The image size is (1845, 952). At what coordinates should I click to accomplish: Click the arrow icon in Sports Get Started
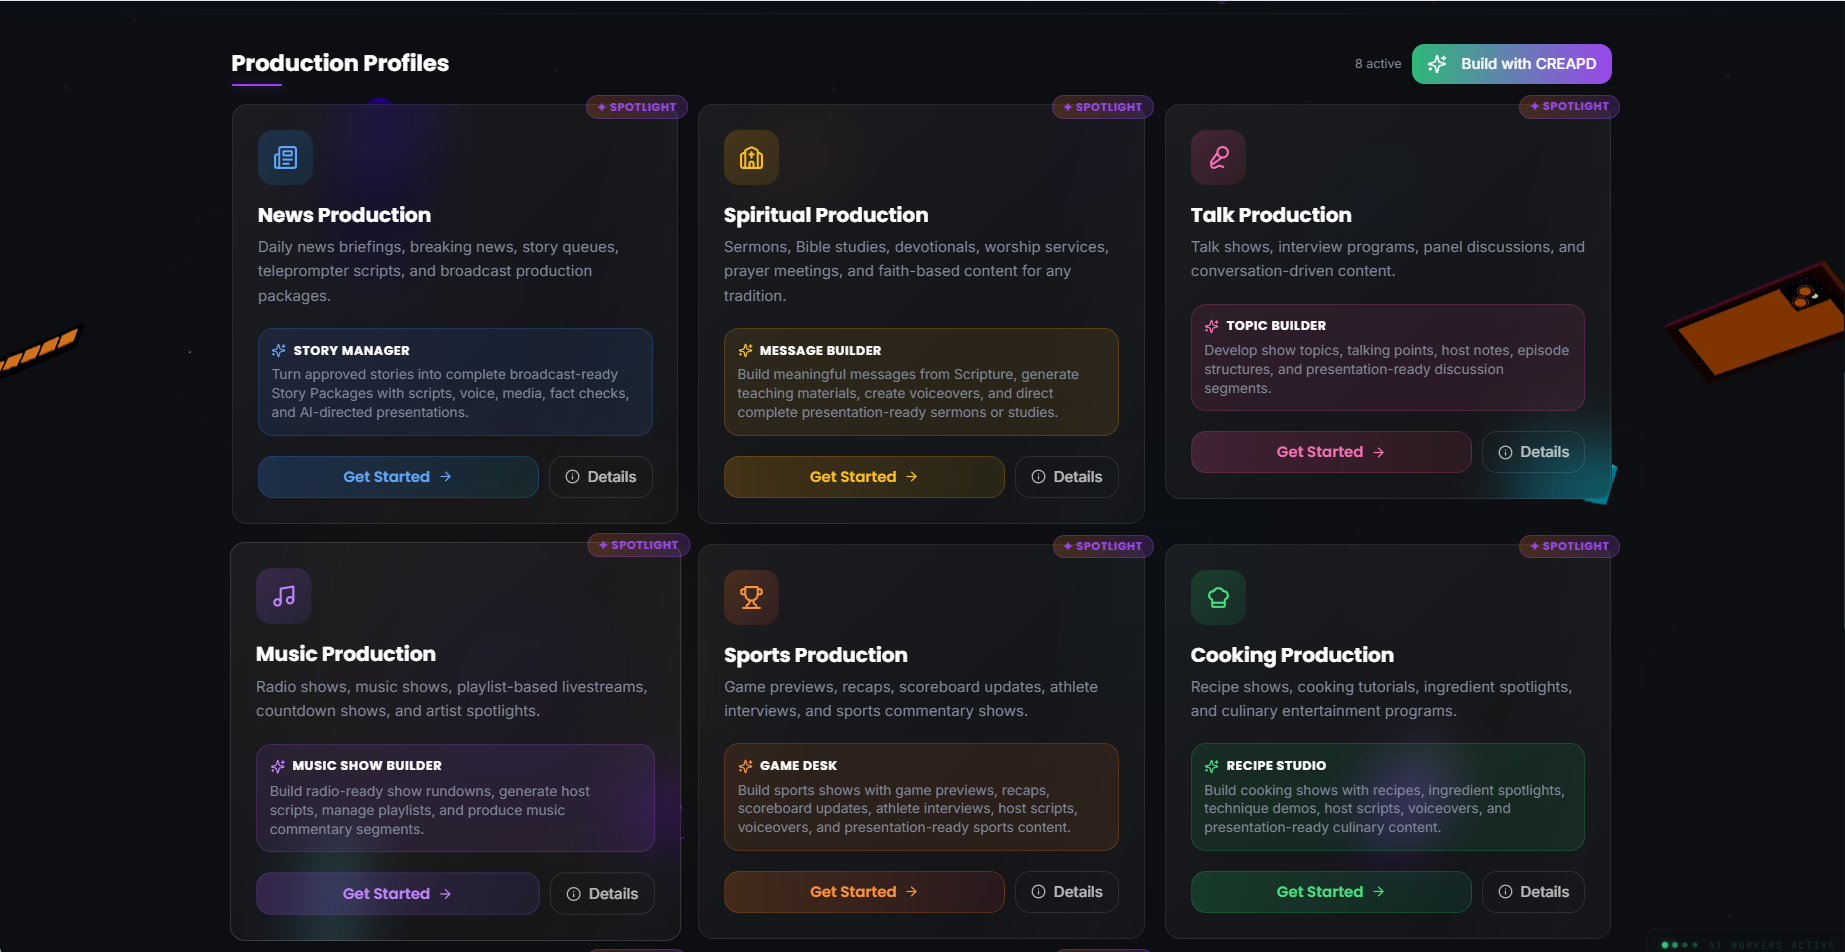pyautogui.click(x=912, y=892)
